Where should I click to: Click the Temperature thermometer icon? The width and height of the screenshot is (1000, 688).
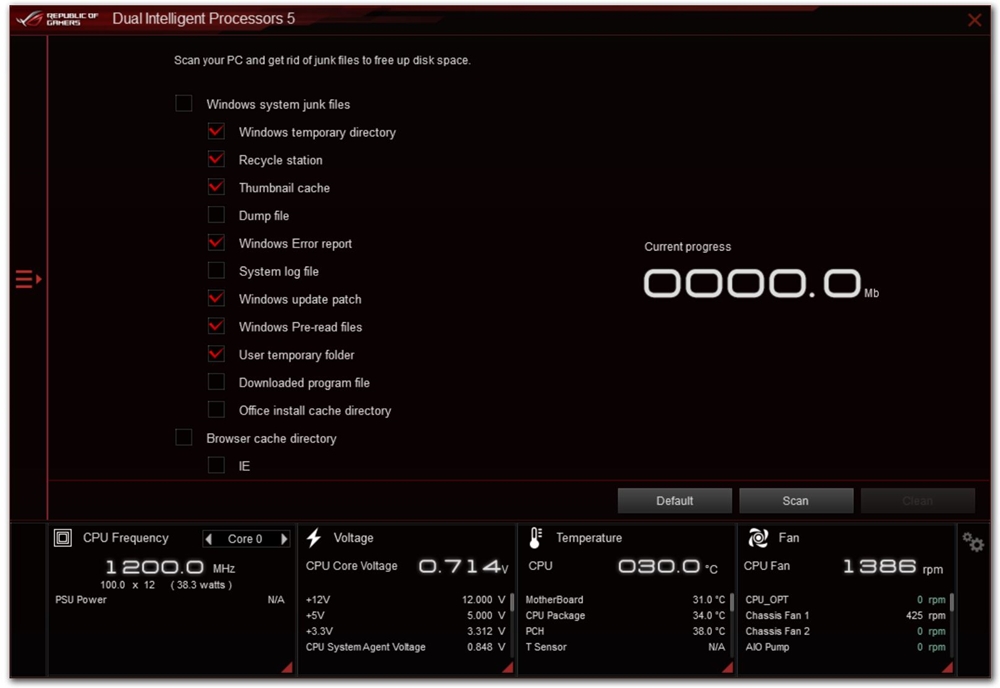[536, 538]
